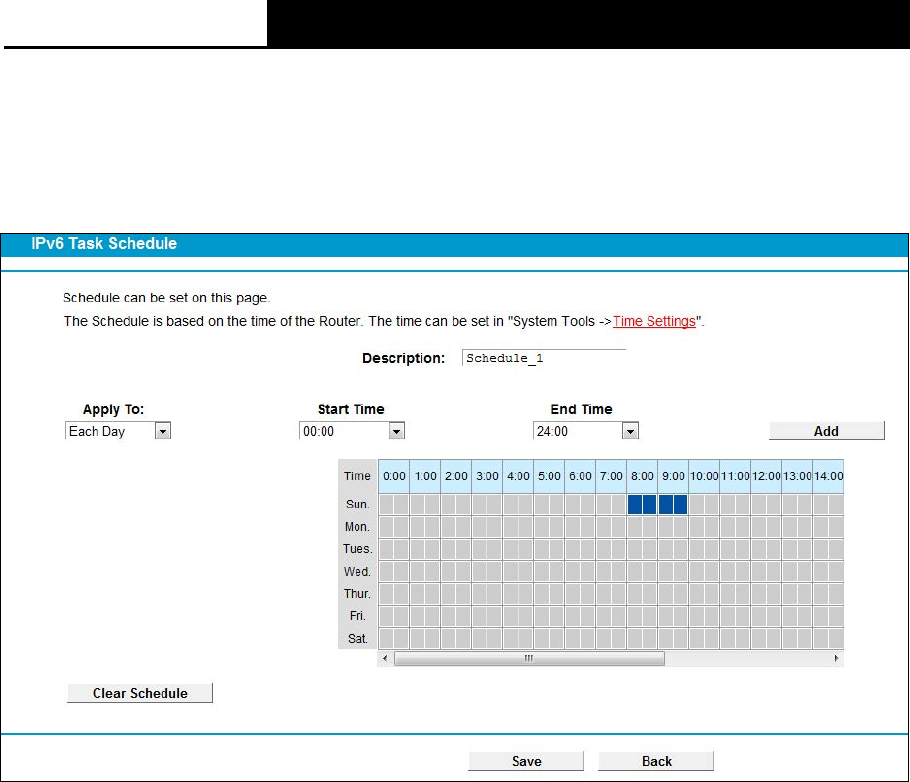Viewport: 910px width, 782px height.
Task: Click the Back button
Action: (x=656, y=761)
